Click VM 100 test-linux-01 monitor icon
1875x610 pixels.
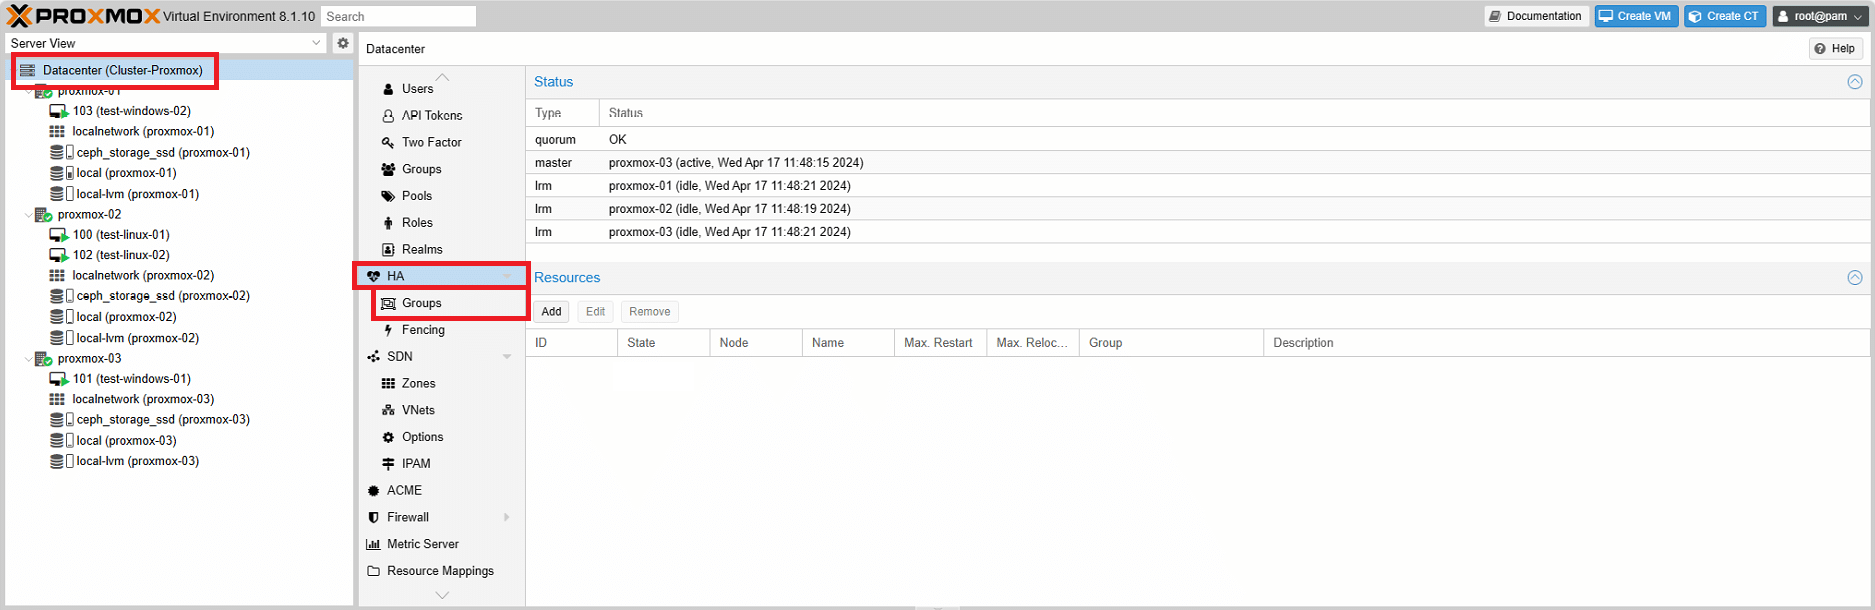click(x=58, y=235)
